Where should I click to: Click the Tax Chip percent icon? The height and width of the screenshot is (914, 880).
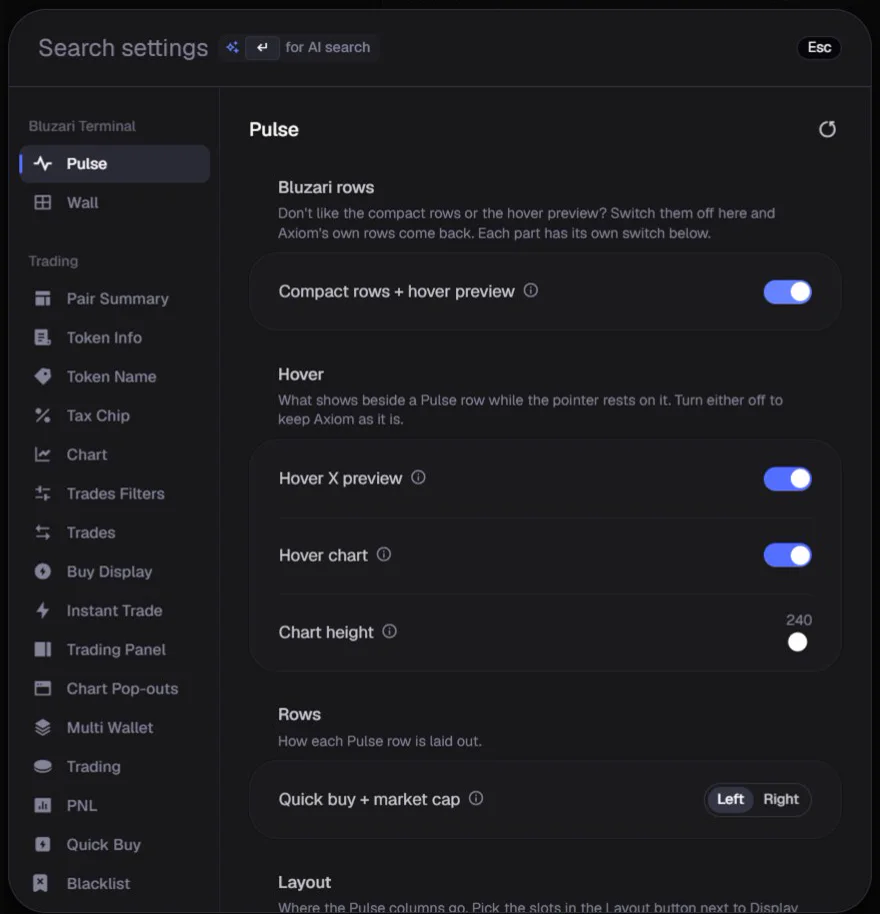[x=43, y=416]
